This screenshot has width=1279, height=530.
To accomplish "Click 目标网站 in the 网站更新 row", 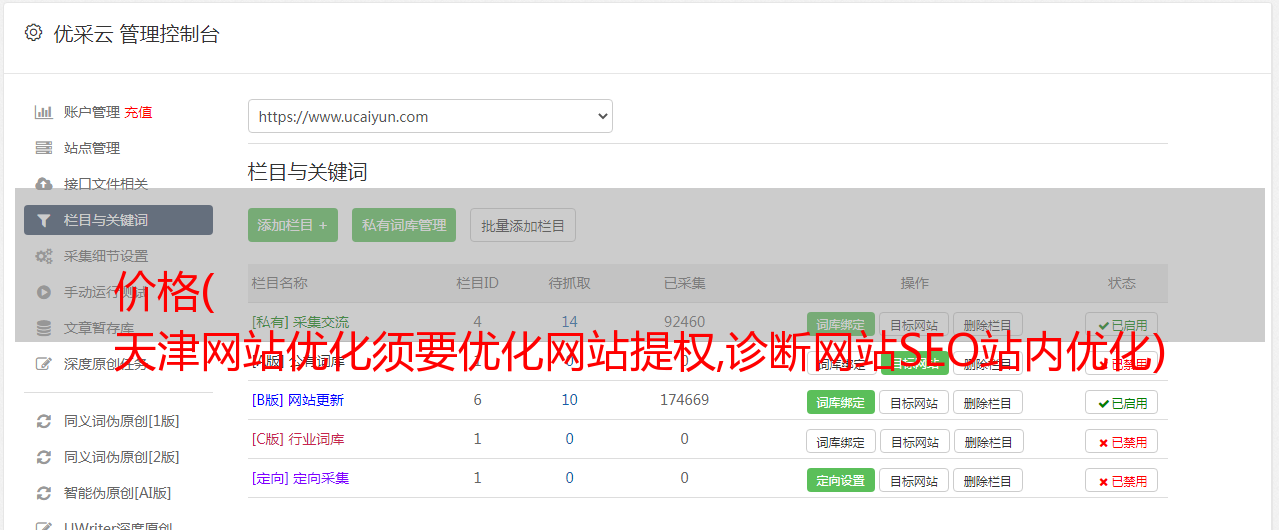I will 914,402.
